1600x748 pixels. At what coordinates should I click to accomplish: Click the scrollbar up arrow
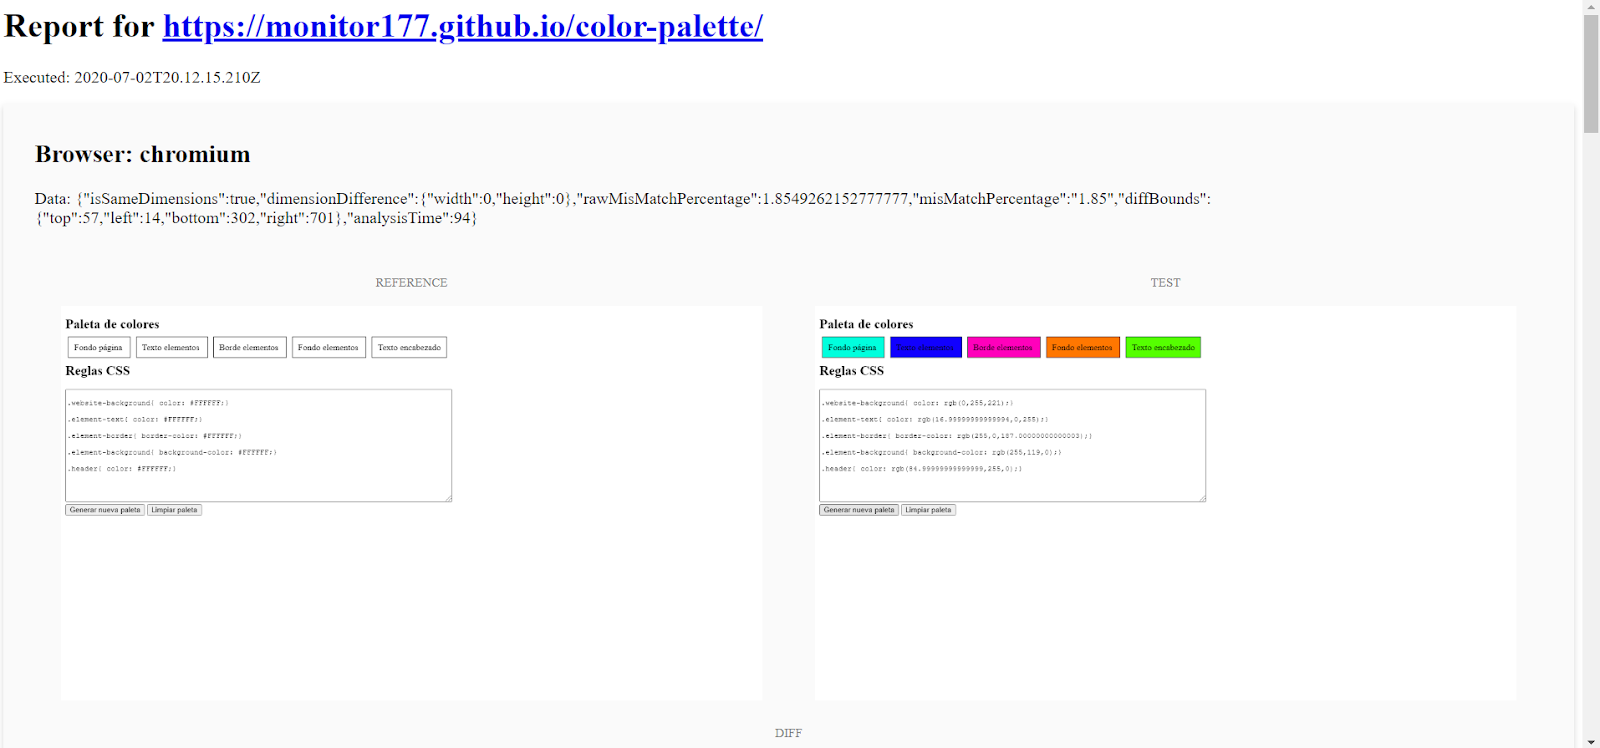click(1591, 7)
